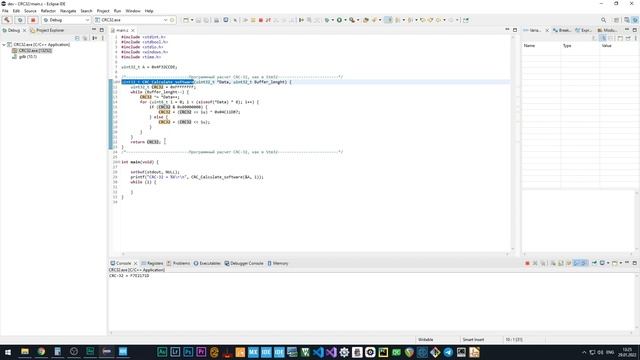This screenshot has height=360, width=640.
Task: Click the launch bar red Stop button
Action: (x=33, y=20)
